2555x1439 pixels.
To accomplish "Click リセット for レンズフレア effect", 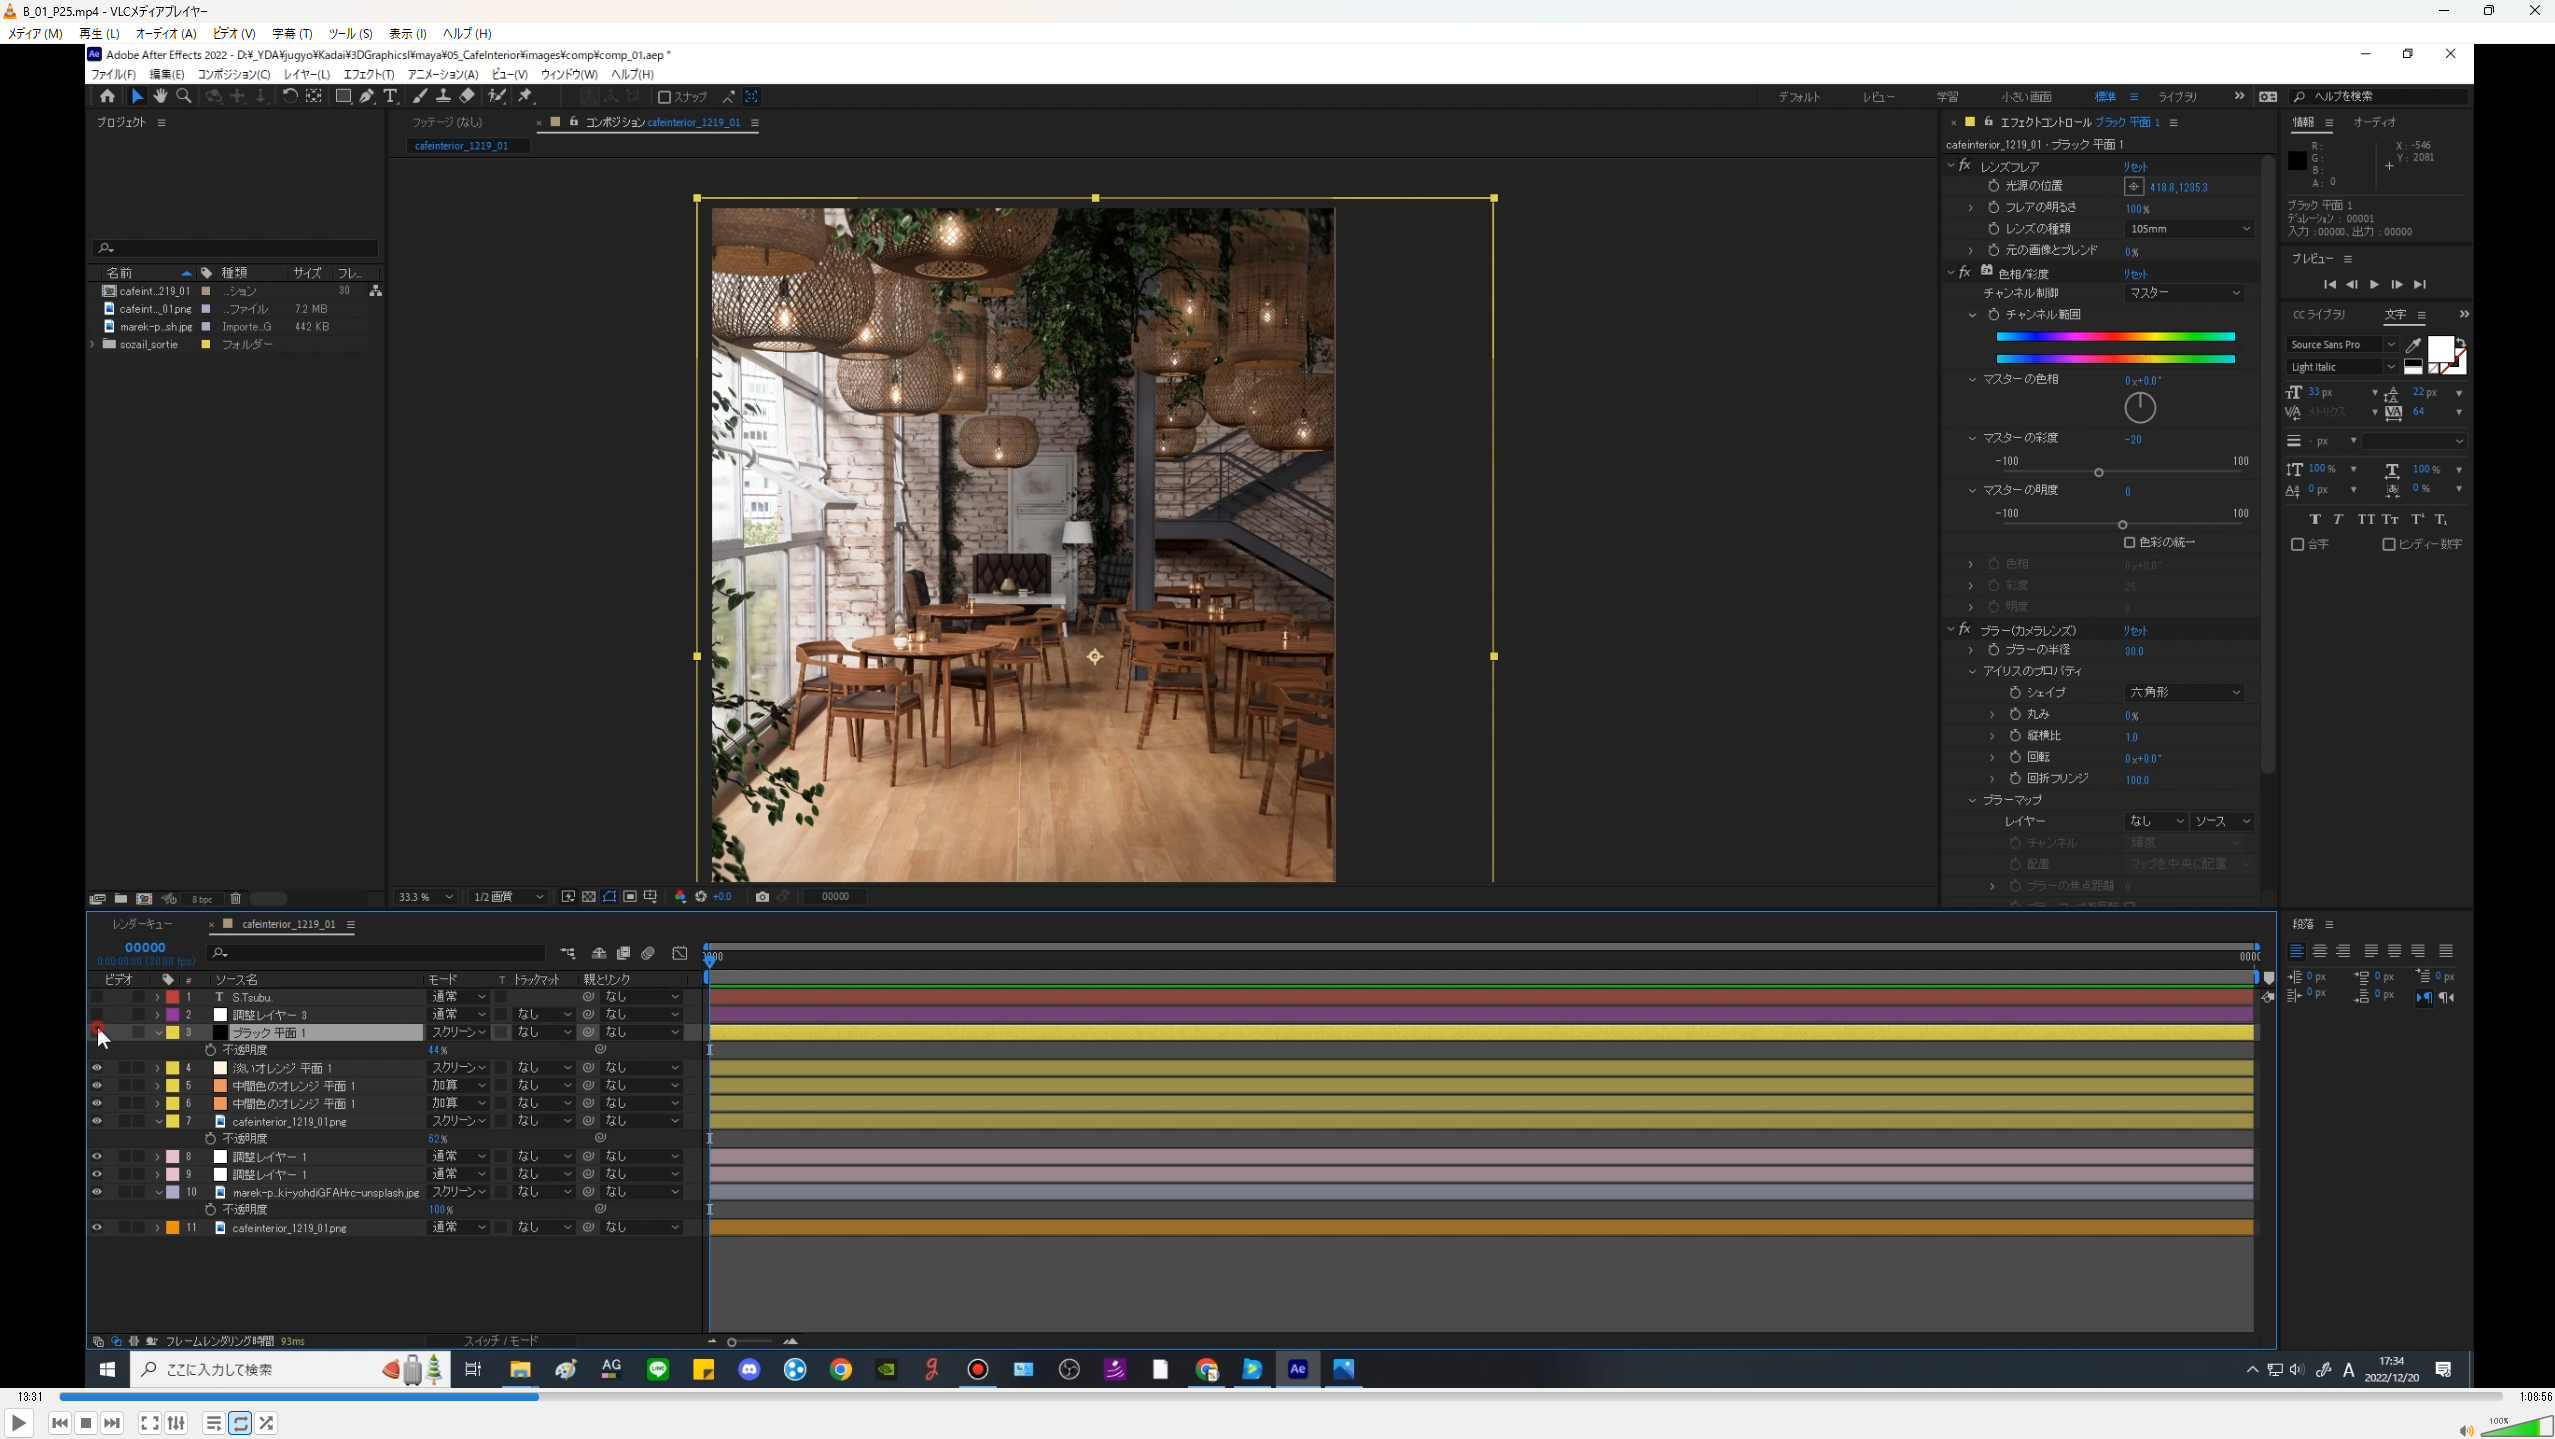I will coord(2135,166).
